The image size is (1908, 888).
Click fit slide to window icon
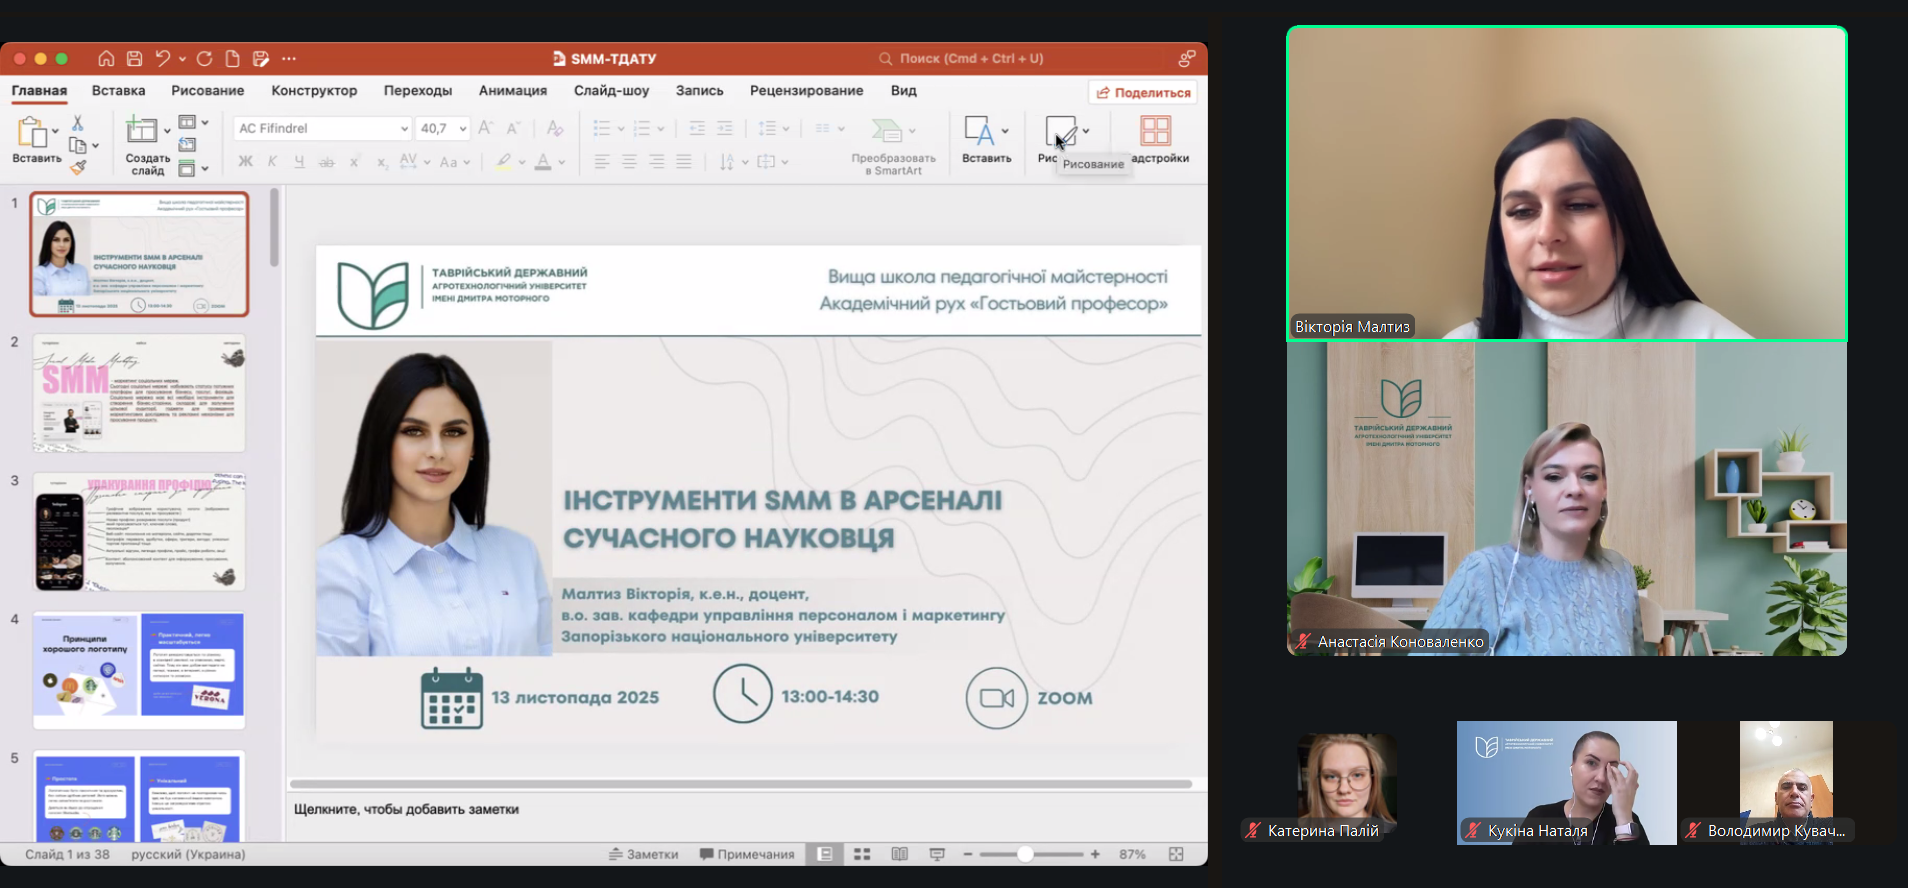point(1176,854)
